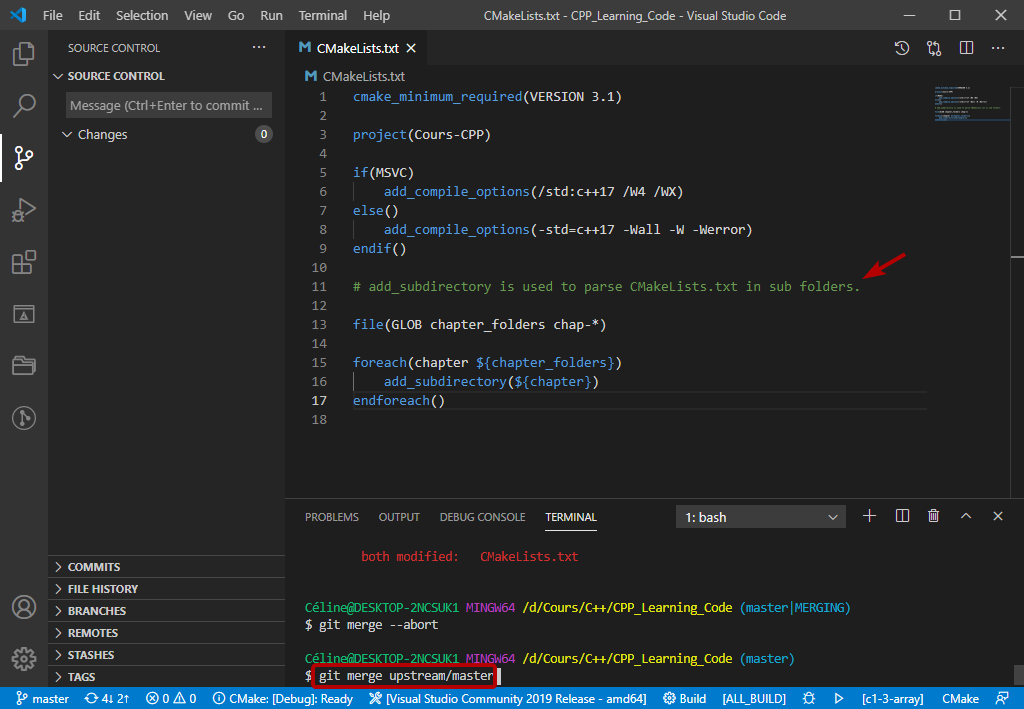Image resolution: width=1024 pixels, height=709 pixels.
Task: Collapse the Changes group
Action: pos(167,134)
